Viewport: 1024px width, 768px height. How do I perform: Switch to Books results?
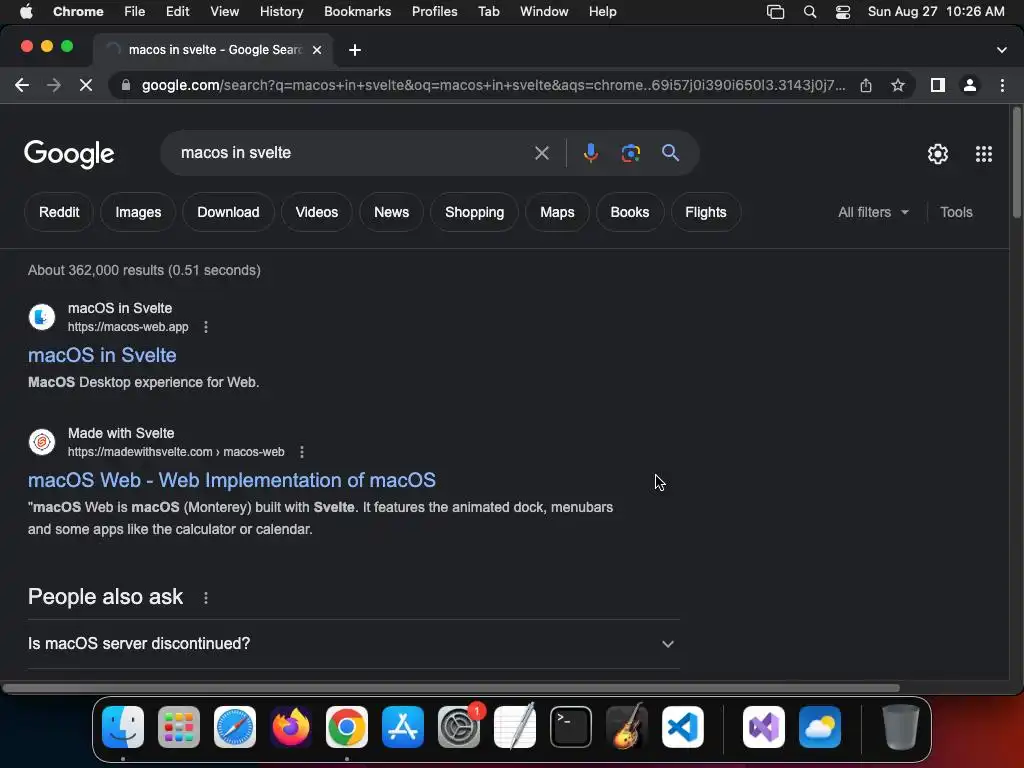pyautogui.click(x=630, y=212)
